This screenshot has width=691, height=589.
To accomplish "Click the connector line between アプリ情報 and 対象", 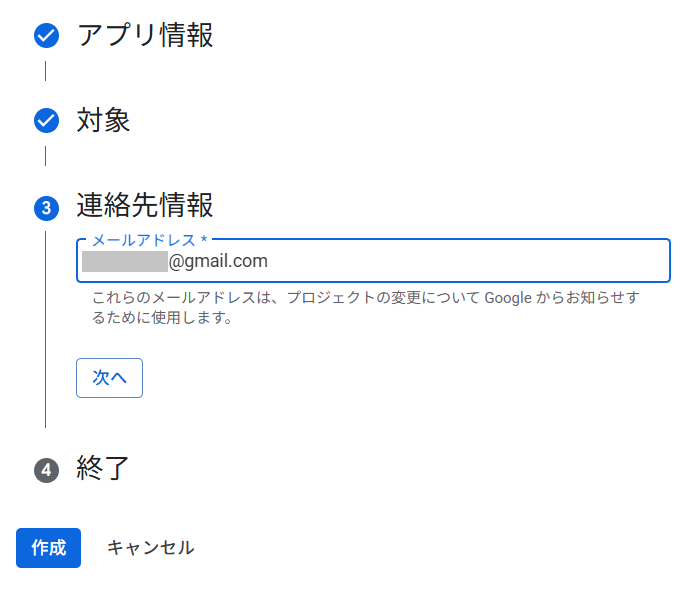I will (46, 71).
